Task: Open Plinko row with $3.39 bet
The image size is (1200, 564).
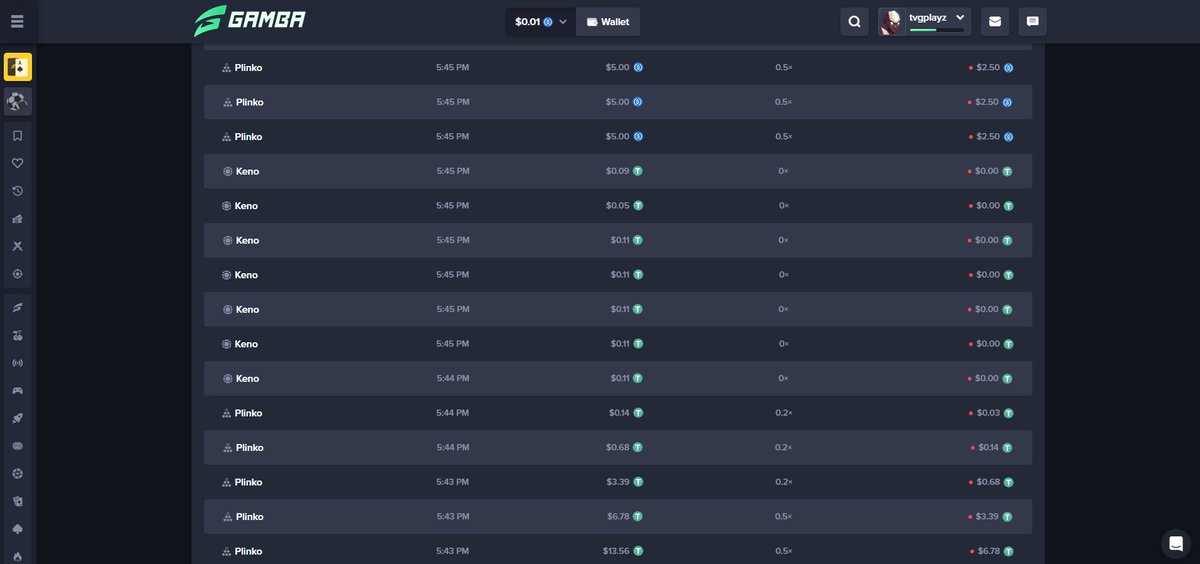Action: click(618, 482)
